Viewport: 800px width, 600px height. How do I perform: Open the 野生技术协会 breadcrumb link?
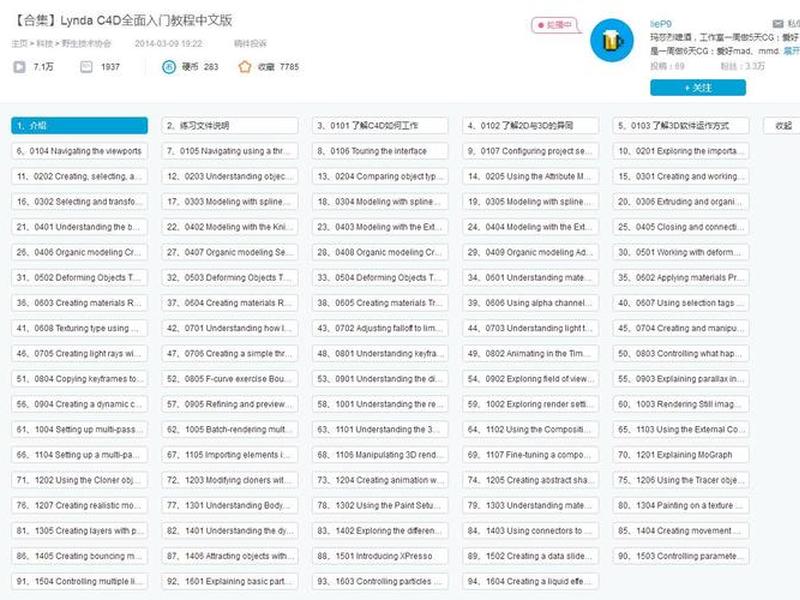click(86, 44)
